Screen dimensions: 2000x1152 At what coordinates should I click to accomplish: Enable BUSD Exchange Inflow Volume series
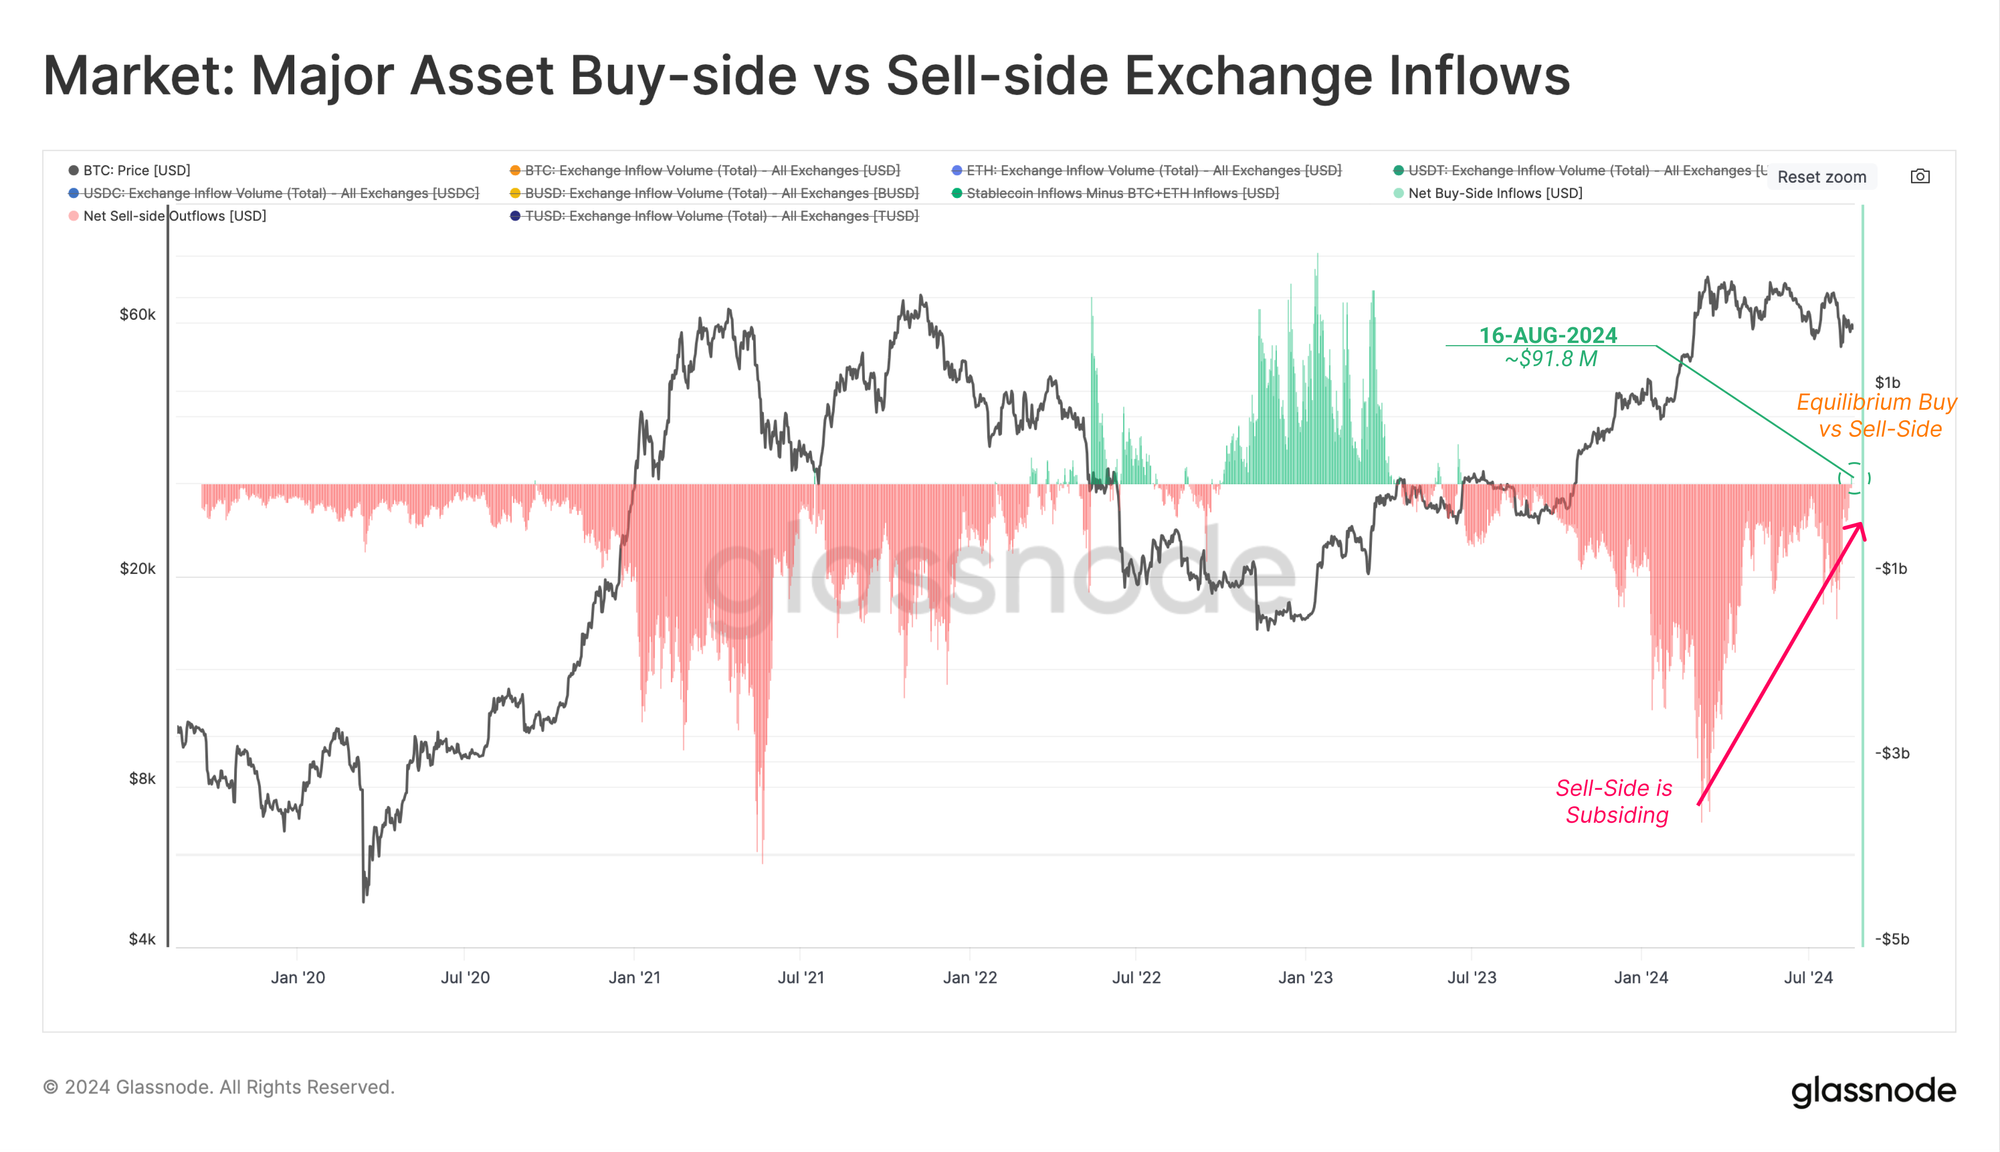point(714,193)
